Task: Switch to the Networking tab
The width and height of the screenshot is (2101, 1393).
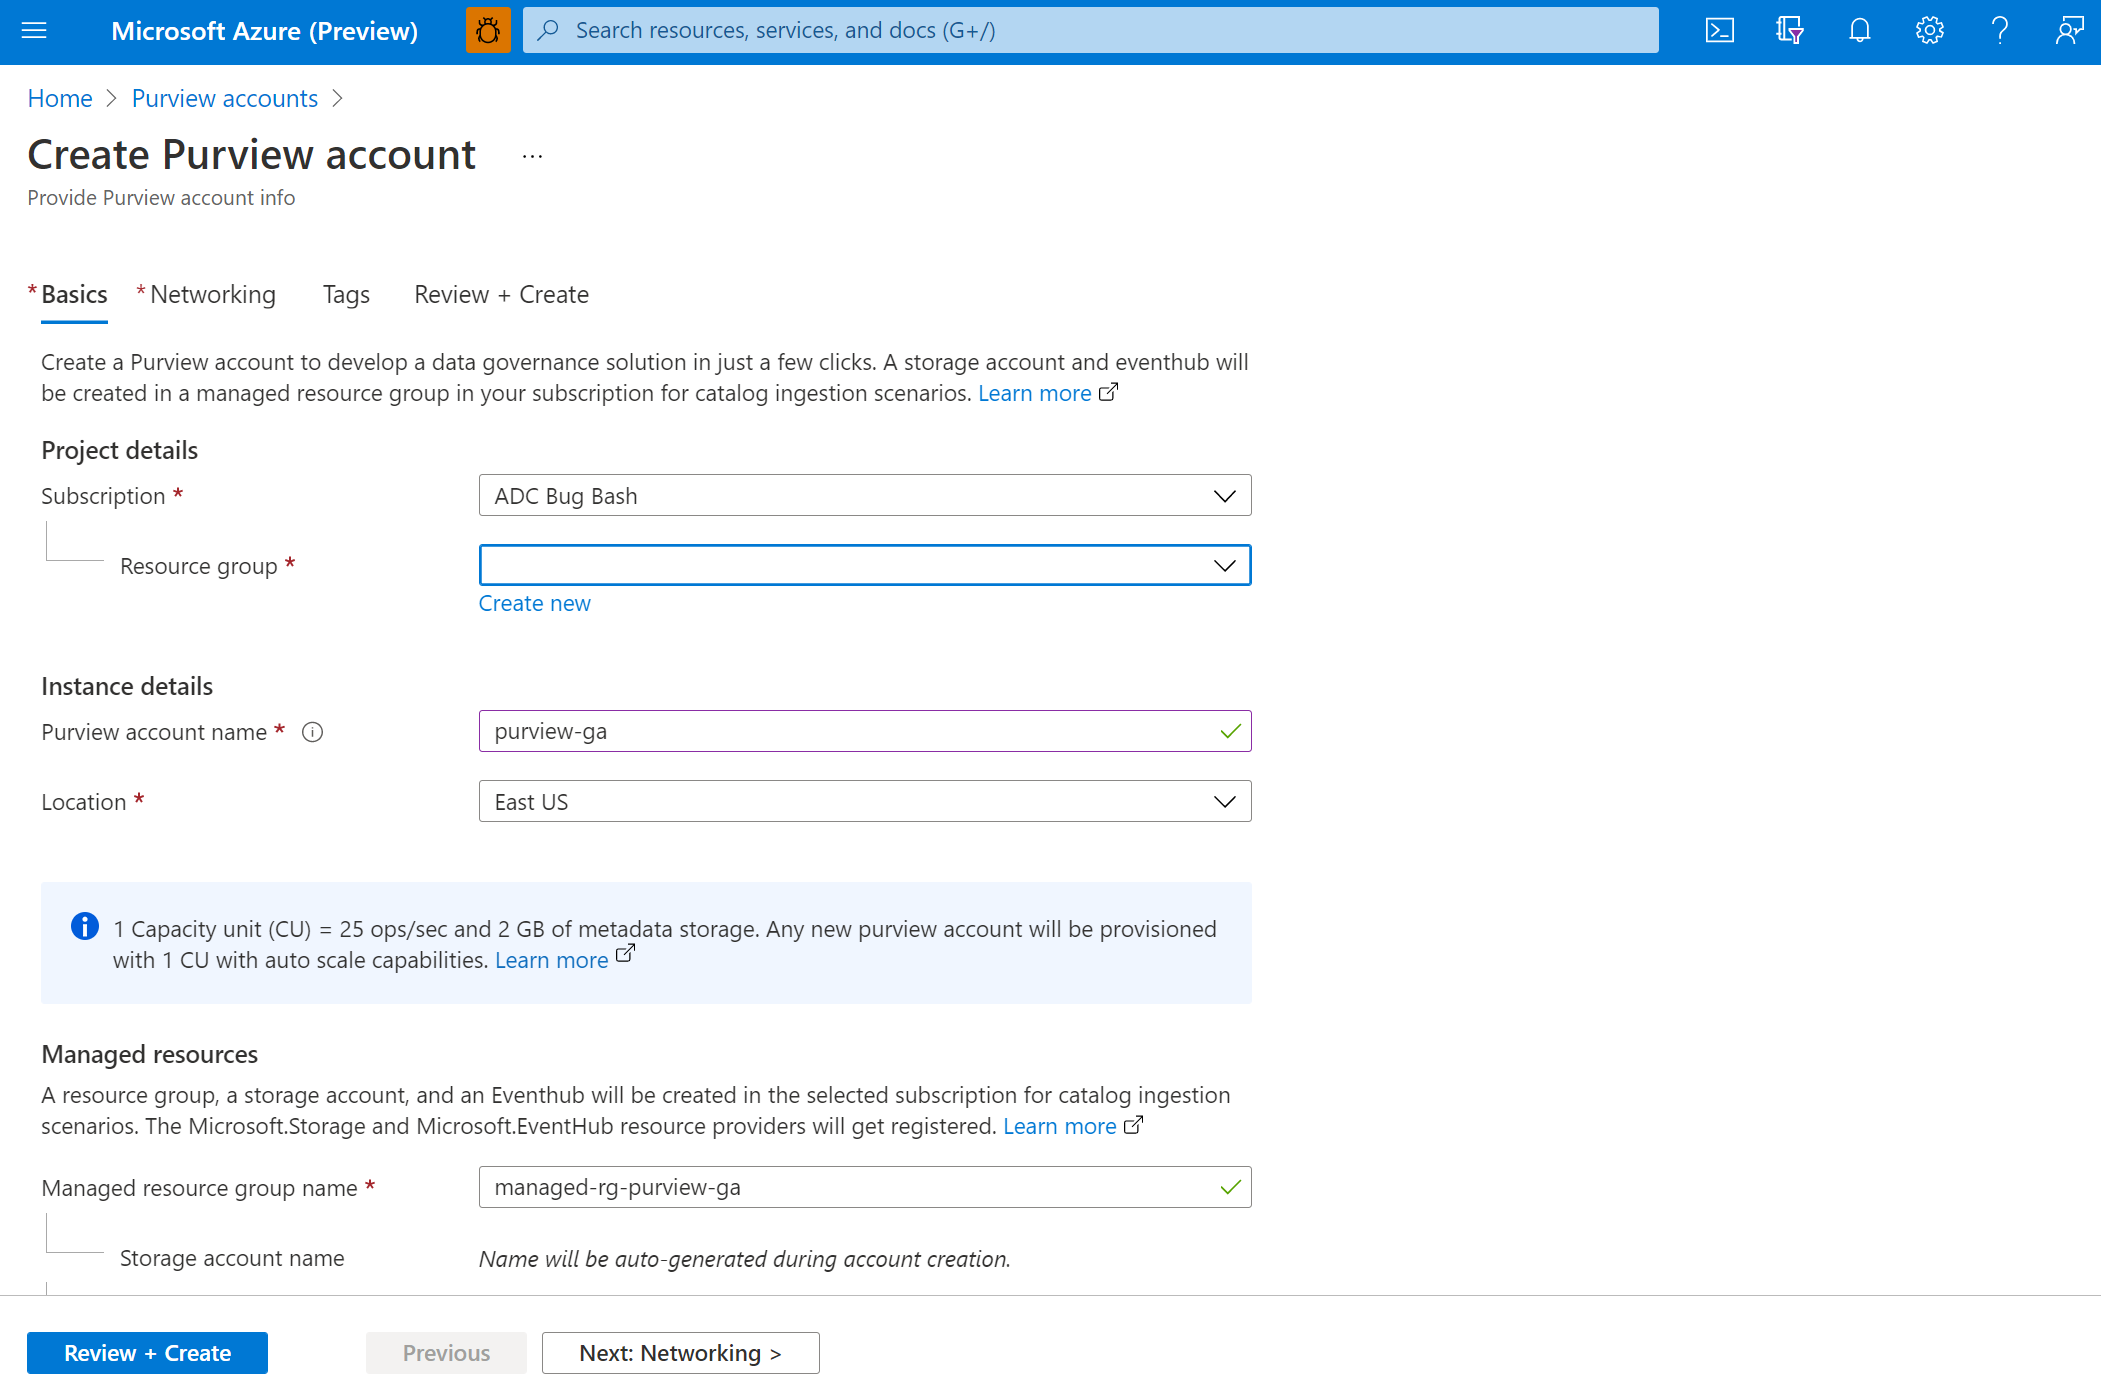Action: tap(212, 295)
